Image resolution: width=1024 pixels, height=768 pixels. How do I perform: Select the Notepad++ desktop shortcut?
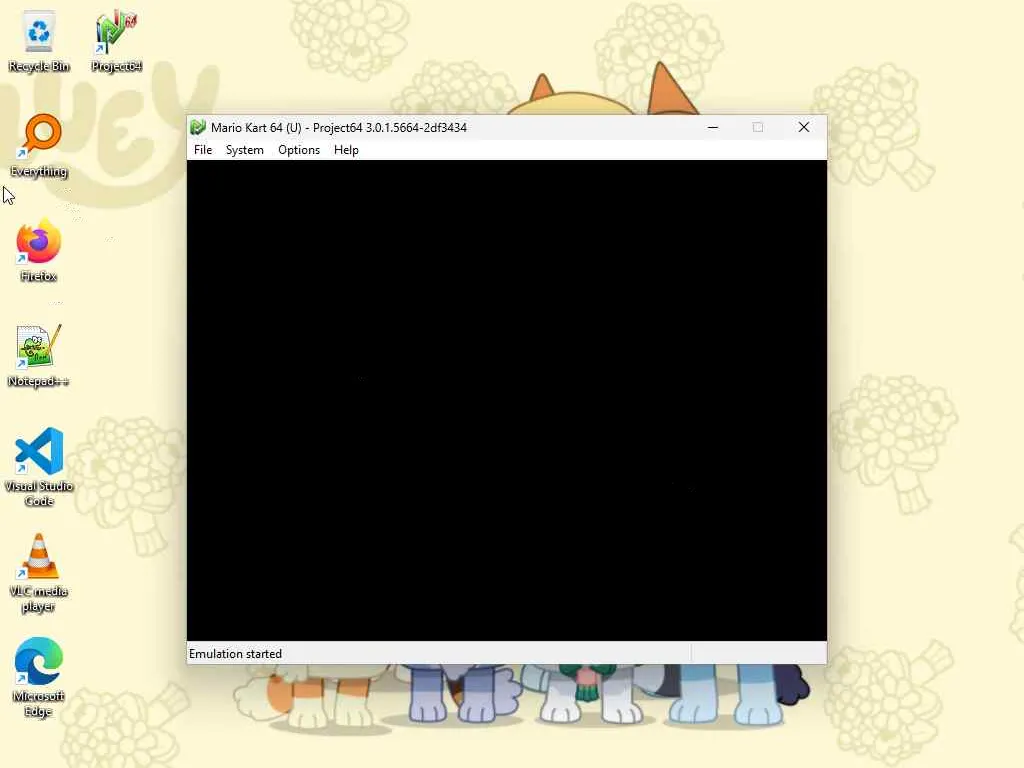tap(39, 356)
